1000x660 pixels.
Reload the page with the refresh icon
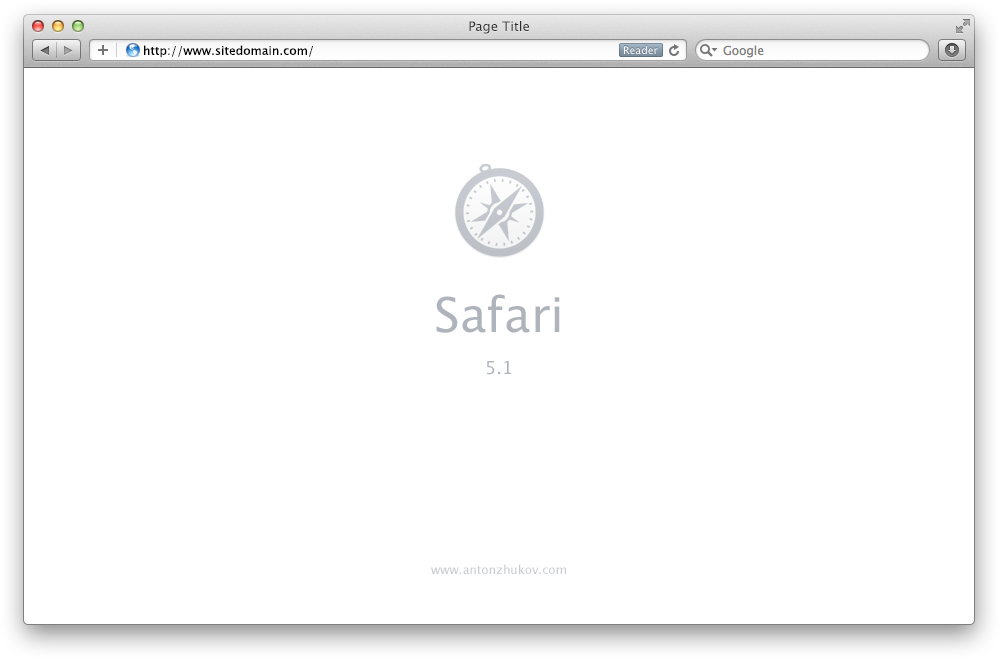(x=674, y=50)
